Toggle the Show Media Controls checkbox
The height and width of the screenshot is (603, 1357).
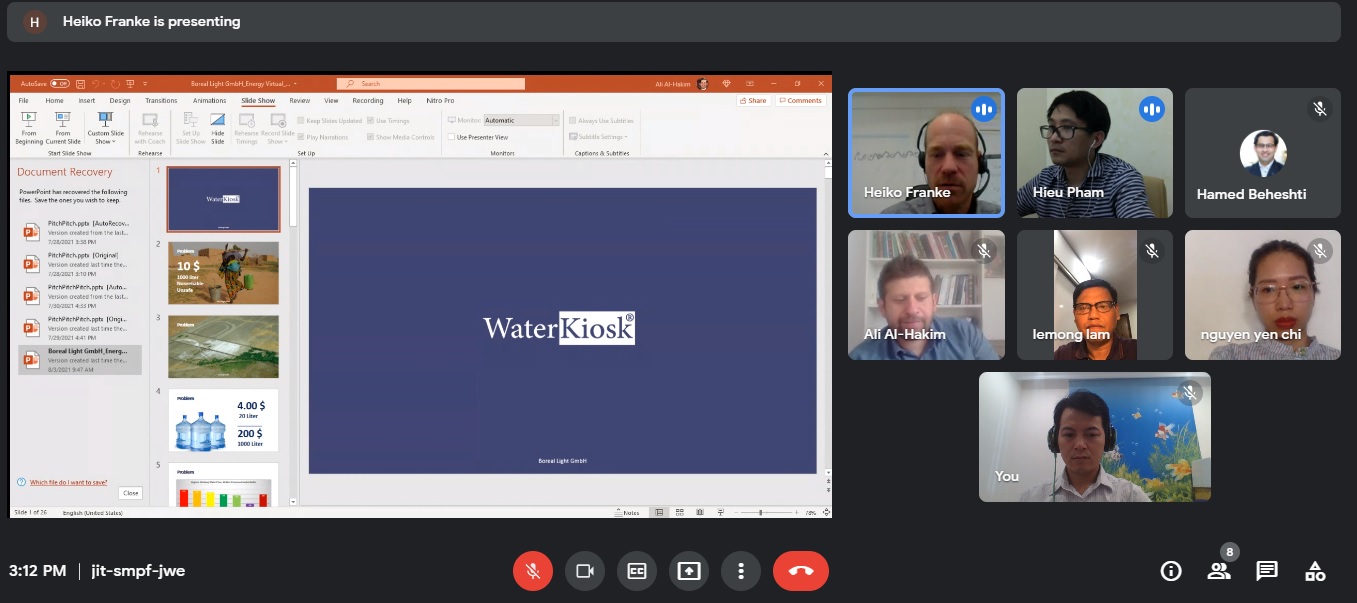coord(370,137)
